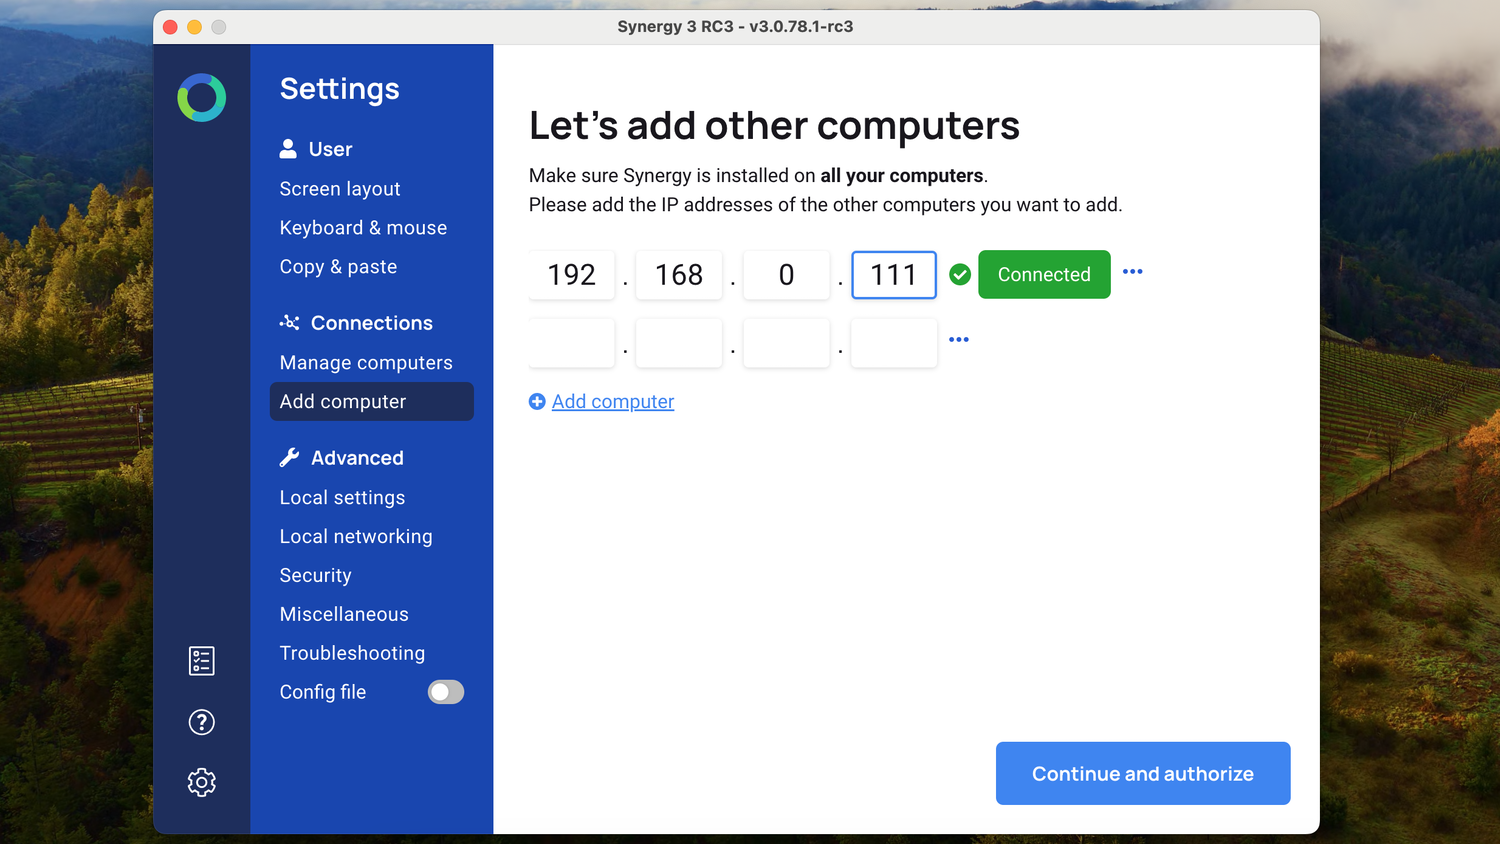Toggle the Config file switch
Viewport: 1500px width, 844px height.
point(446,692)
